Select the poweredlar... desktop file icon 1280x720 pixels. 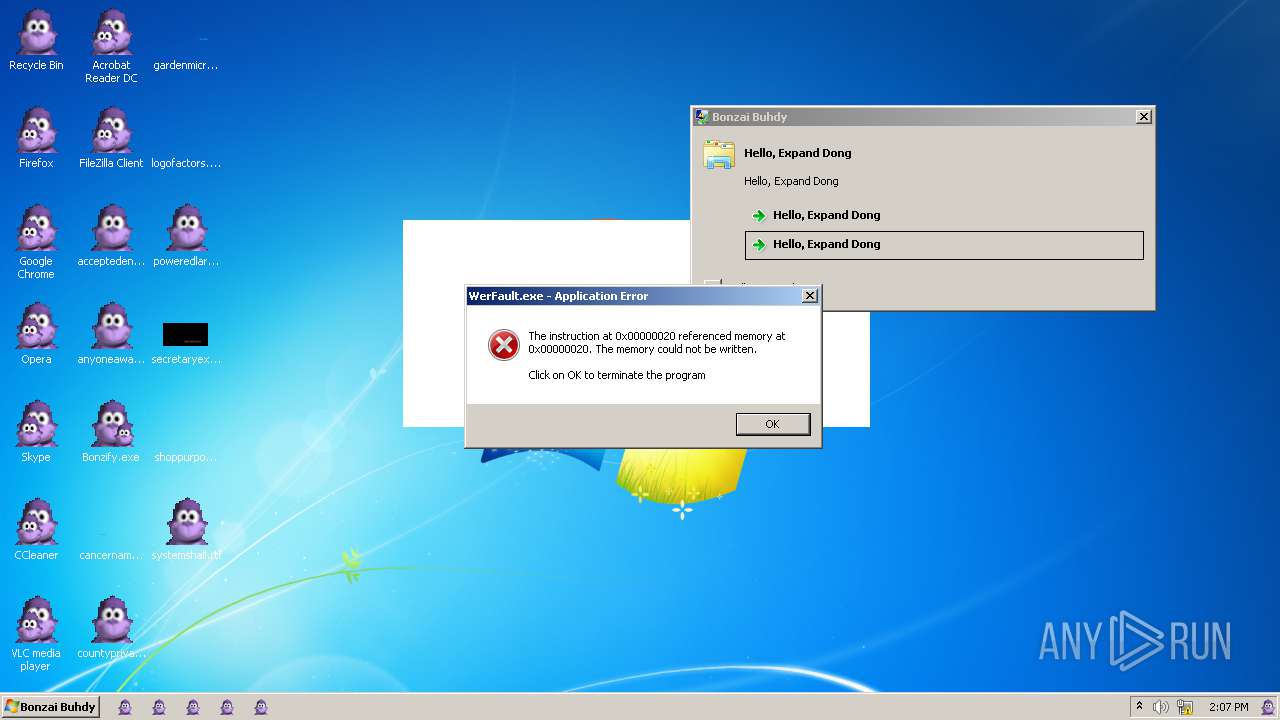pyautogui.click(x=186, y=236)
